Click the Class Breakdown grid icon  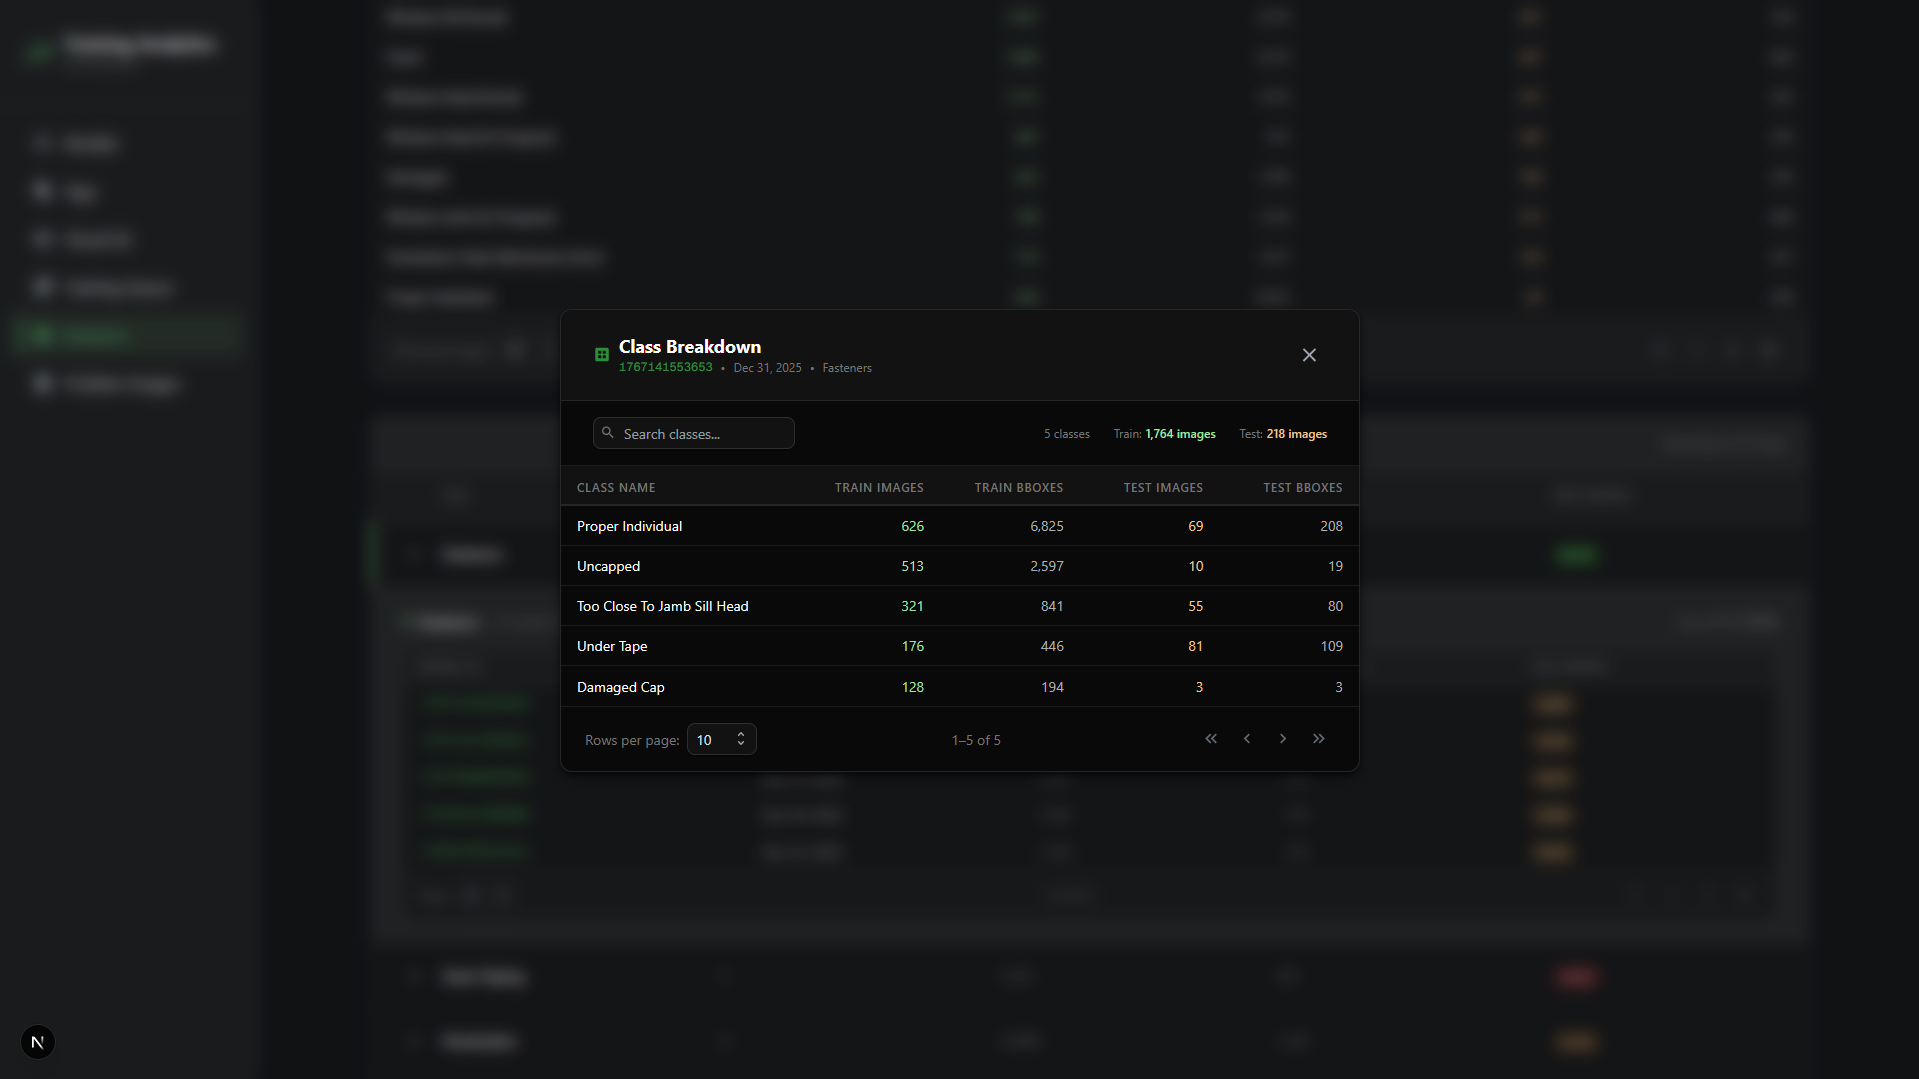pyautogui.click(x=602, y=355)
